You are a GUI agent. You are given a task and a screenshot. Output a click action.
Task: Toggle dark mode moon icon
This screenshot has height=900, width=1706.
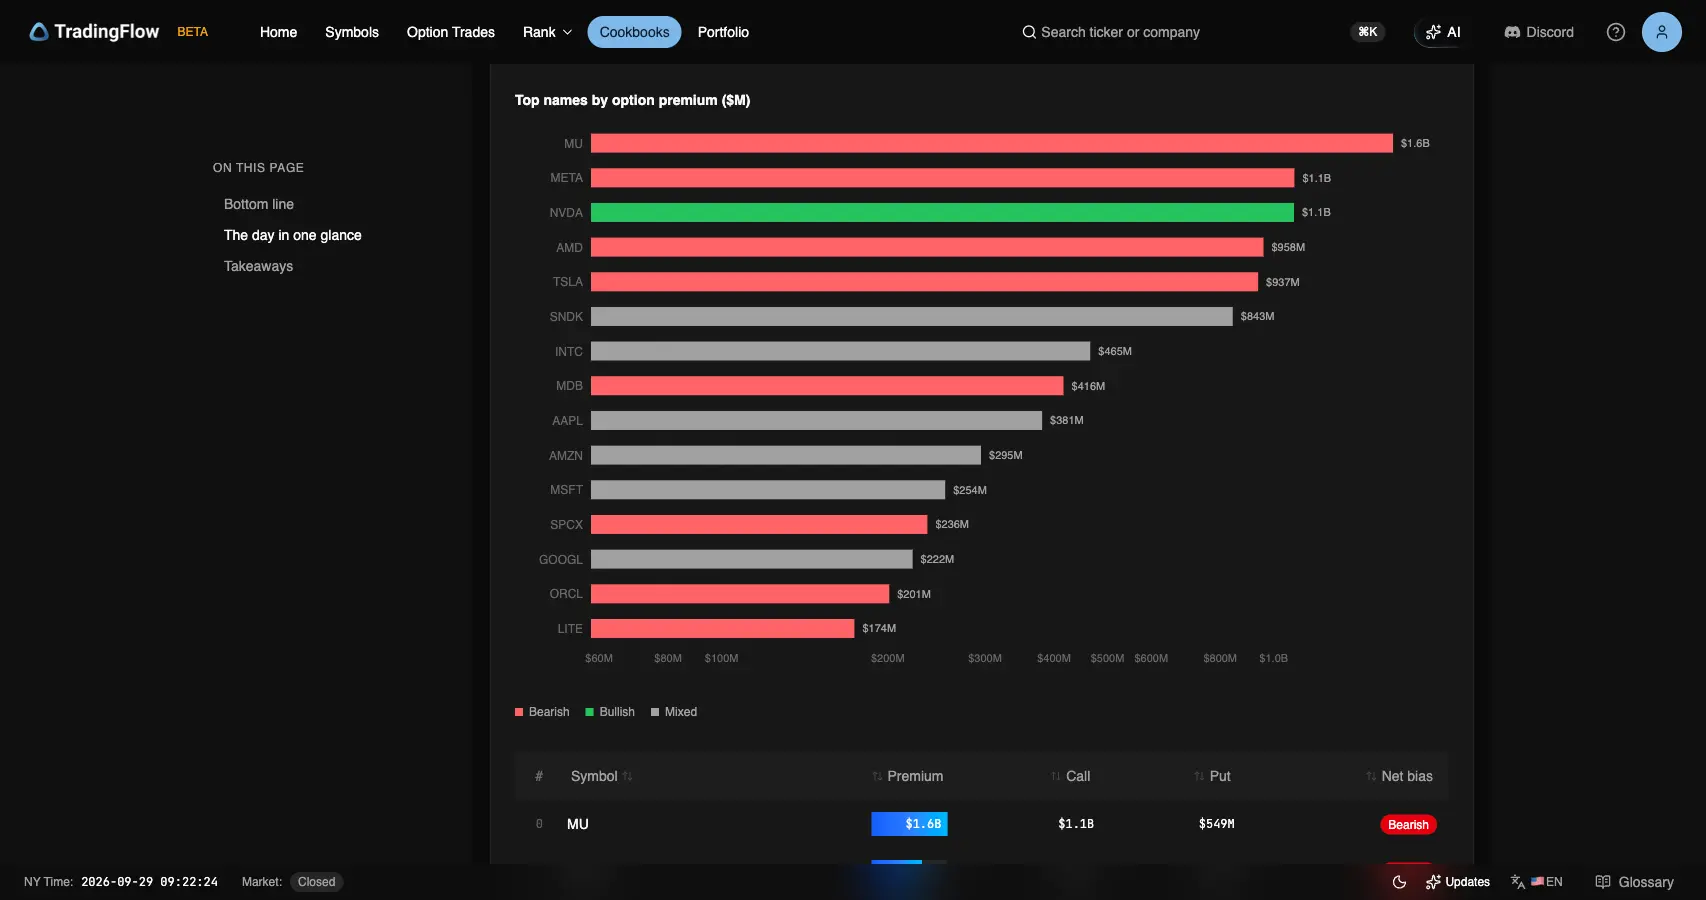pos(1399,882)
